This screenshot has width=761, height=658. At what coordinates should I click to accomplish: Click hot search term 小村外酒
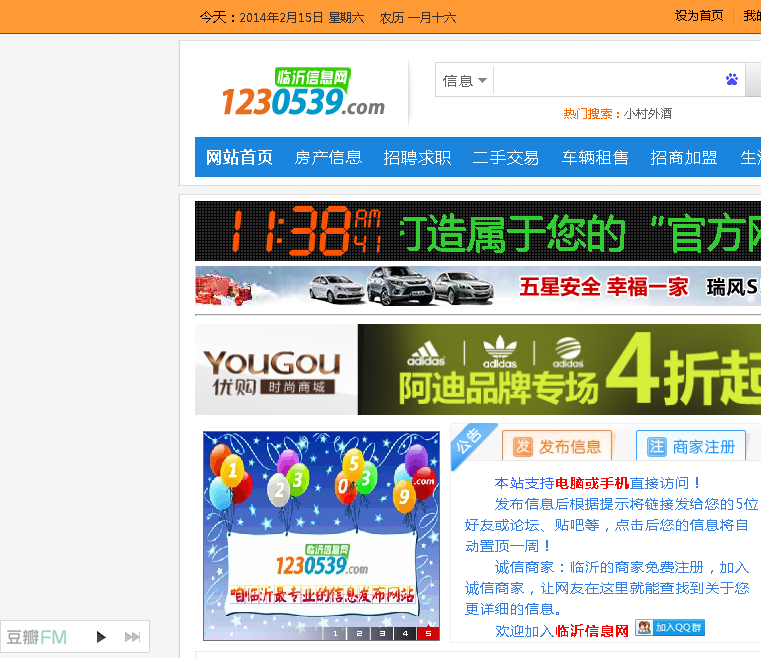pos(649,114)
